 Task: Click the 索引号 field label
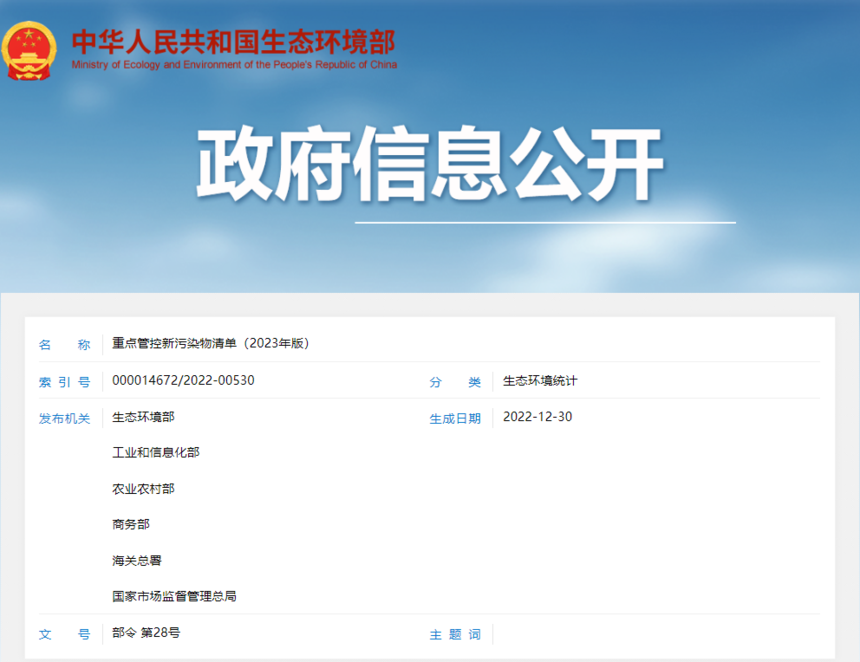(64, 382)
